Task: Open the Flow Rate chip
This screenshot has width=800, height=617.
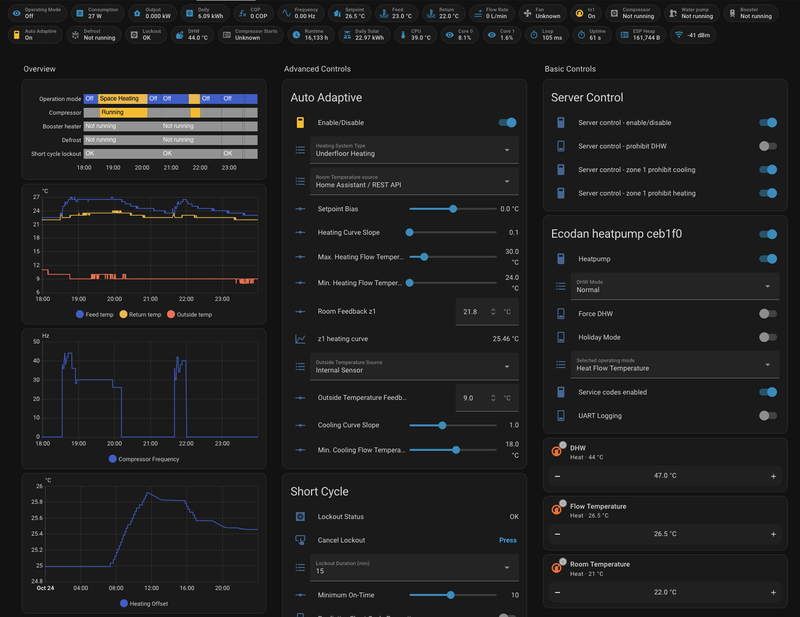Action: (491, 13)
